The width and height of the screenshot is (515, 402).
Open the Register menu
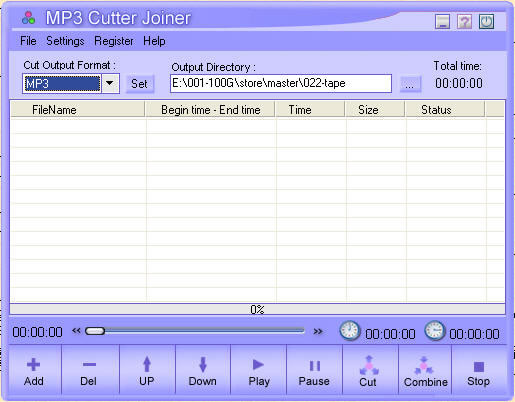coord(114,41)
